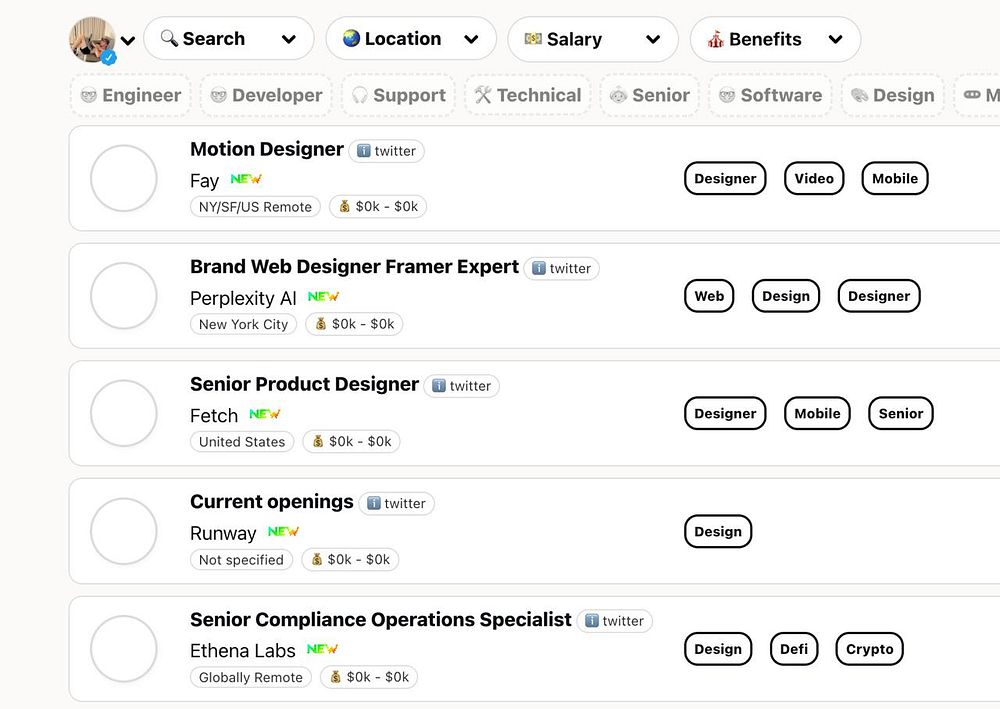Open the Senior Product Designer listing

point(304,384)
